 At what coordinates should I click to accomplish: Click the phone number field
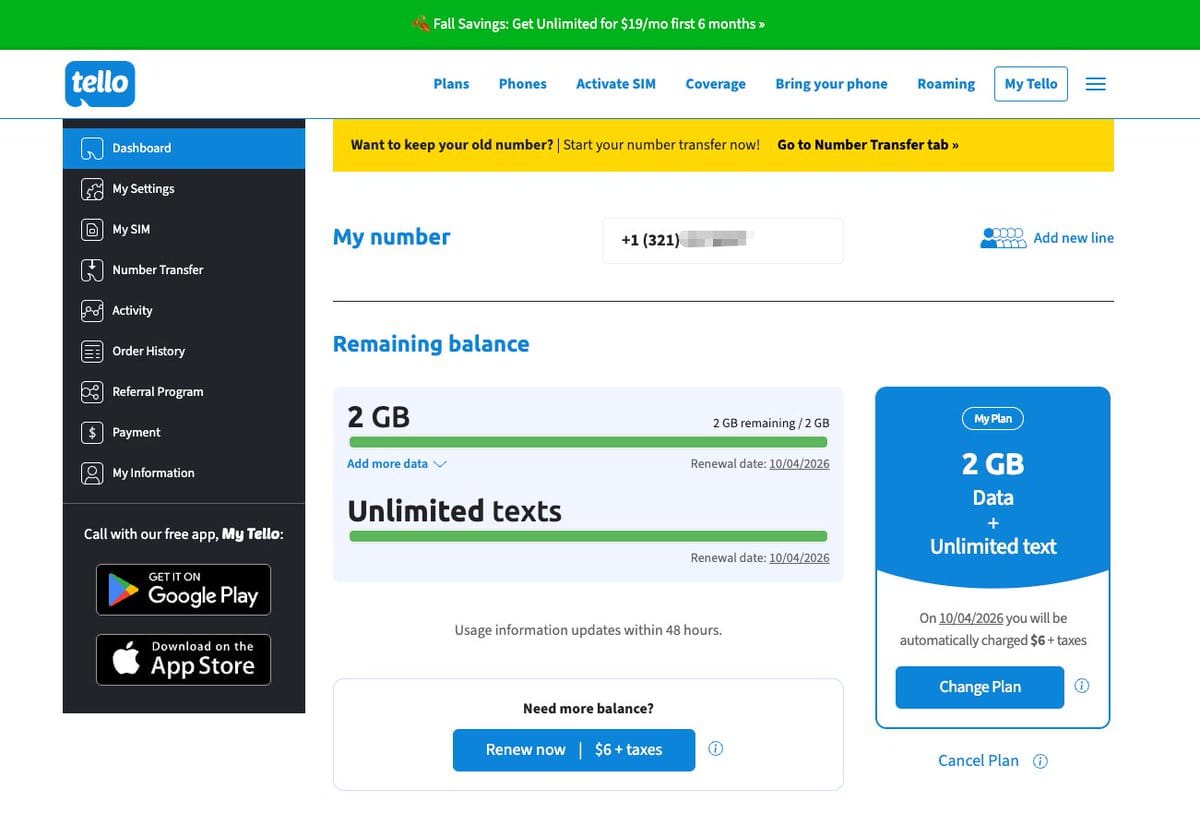point(723,241)
